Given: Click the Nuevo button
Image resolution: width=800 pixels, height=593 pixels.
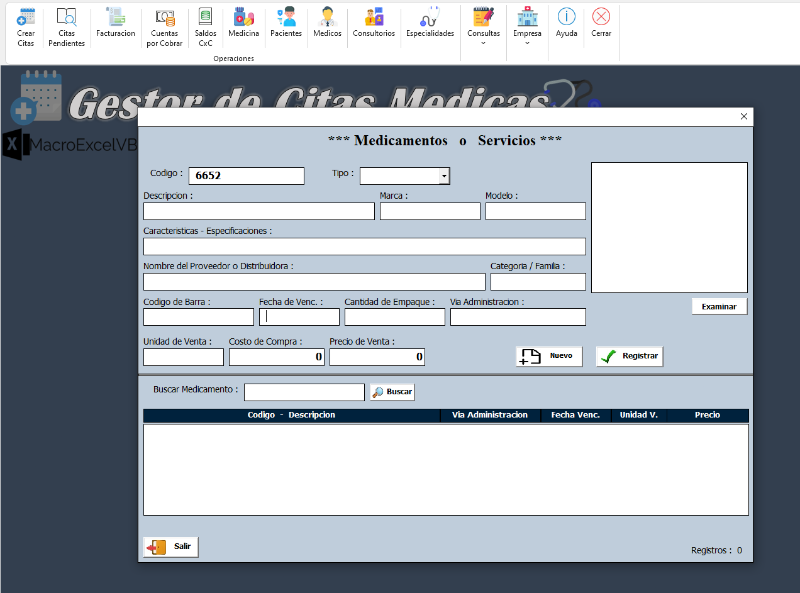Looking at the screenshot, I should pyautogui.click(x=549, y=356).
